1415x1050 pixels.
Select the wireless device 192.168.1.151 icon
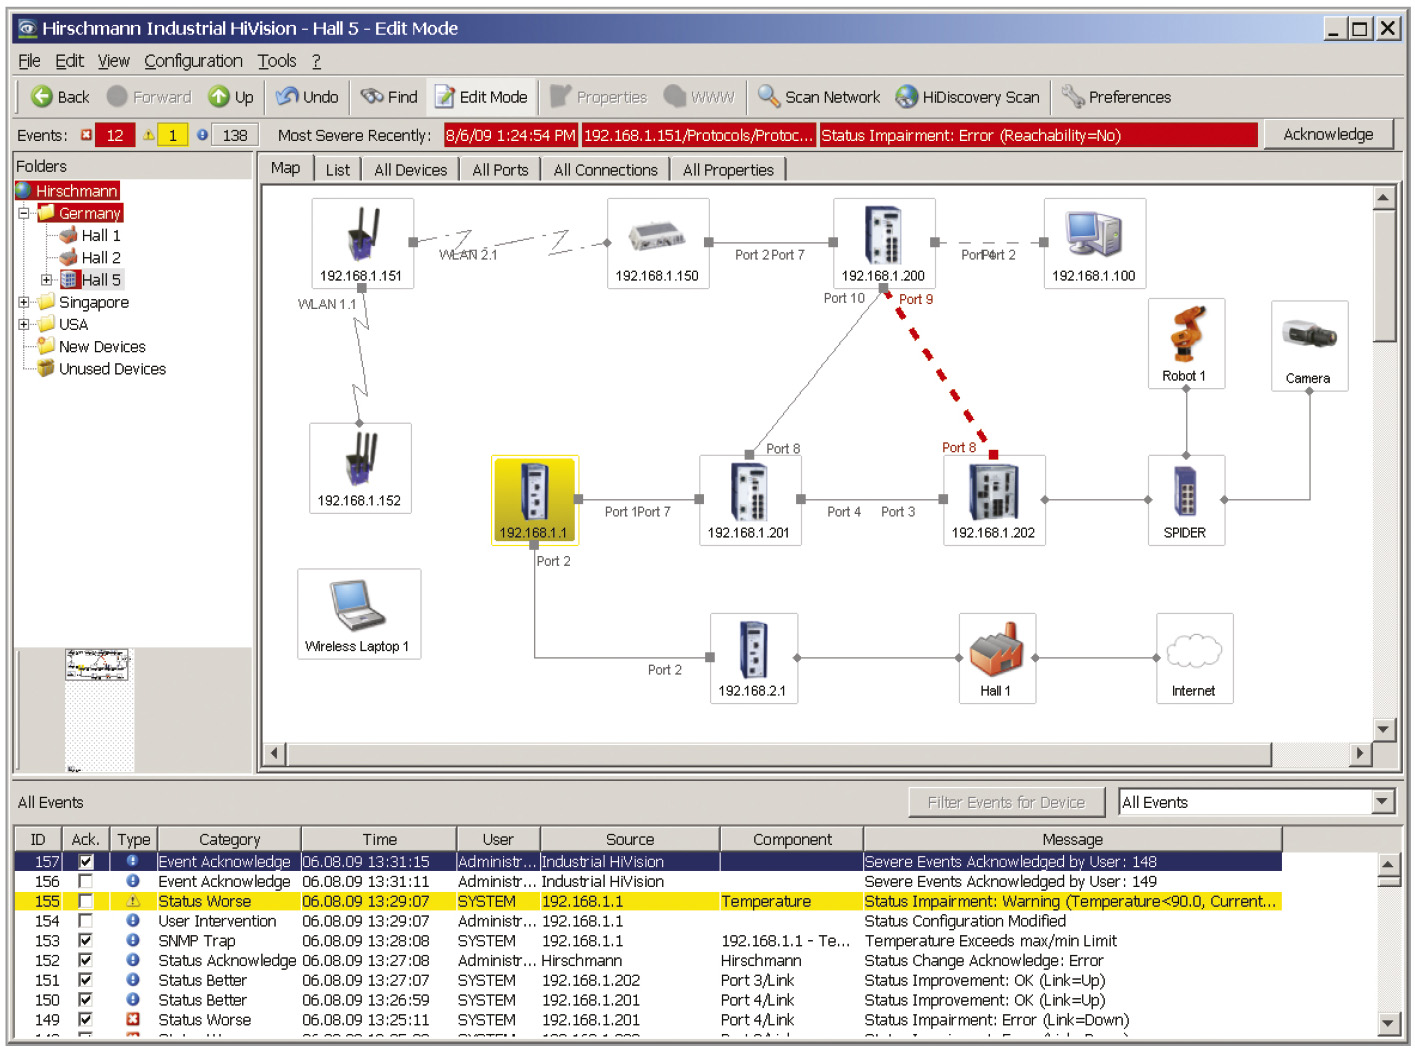coord(362,243)
